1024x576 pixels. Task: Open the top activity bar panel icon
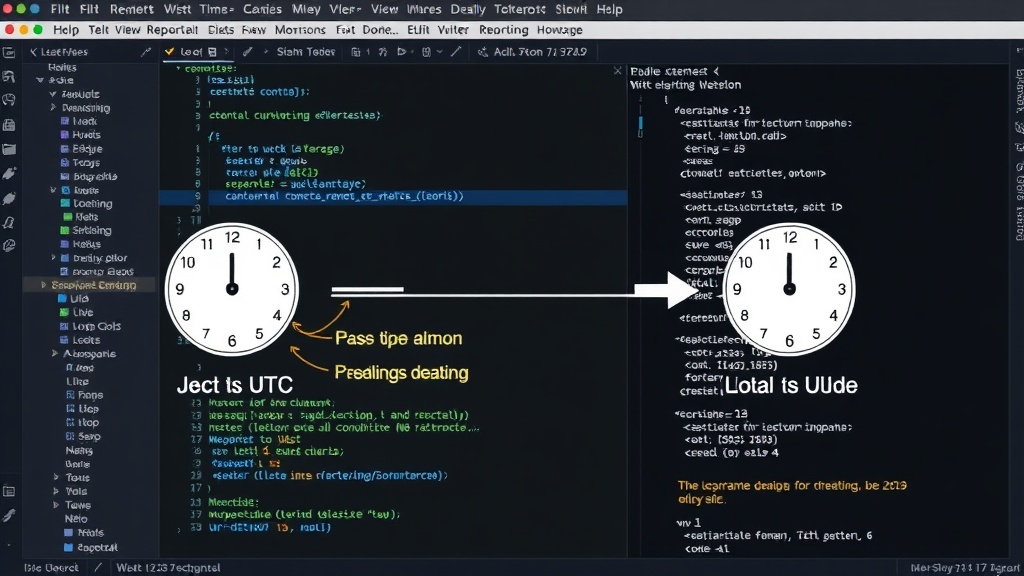click(8, 53)
